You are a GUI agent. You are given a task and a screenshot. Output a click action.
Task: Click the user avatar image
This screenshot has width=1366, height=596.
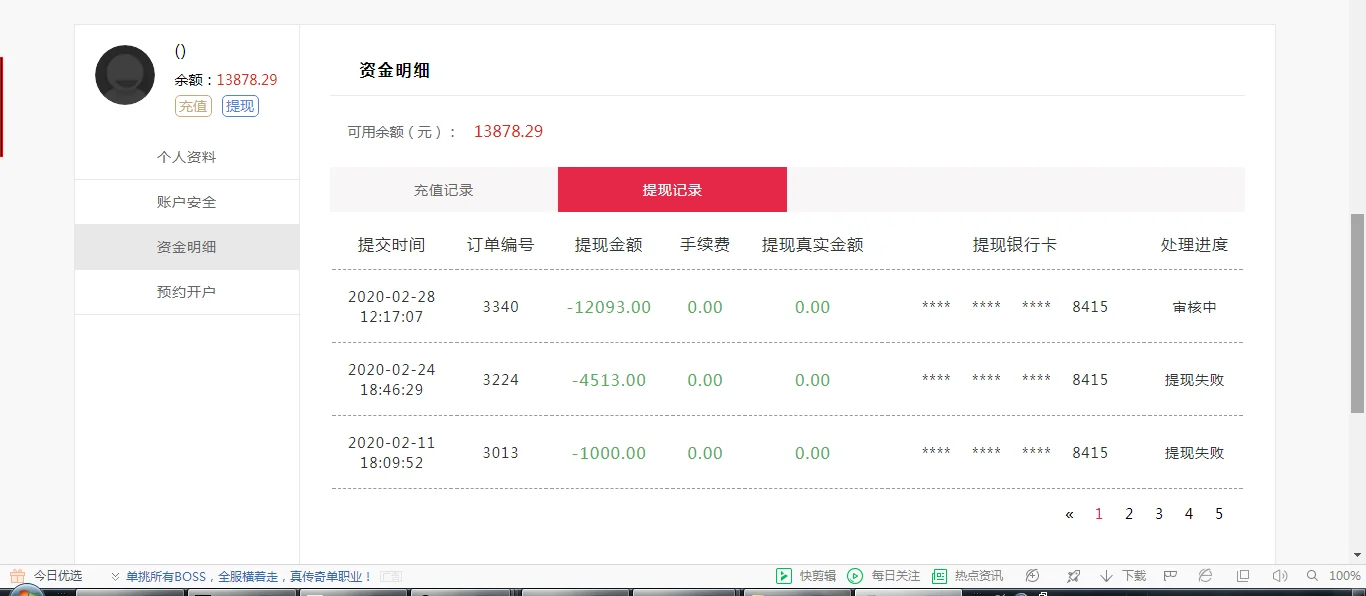[125, 75]
